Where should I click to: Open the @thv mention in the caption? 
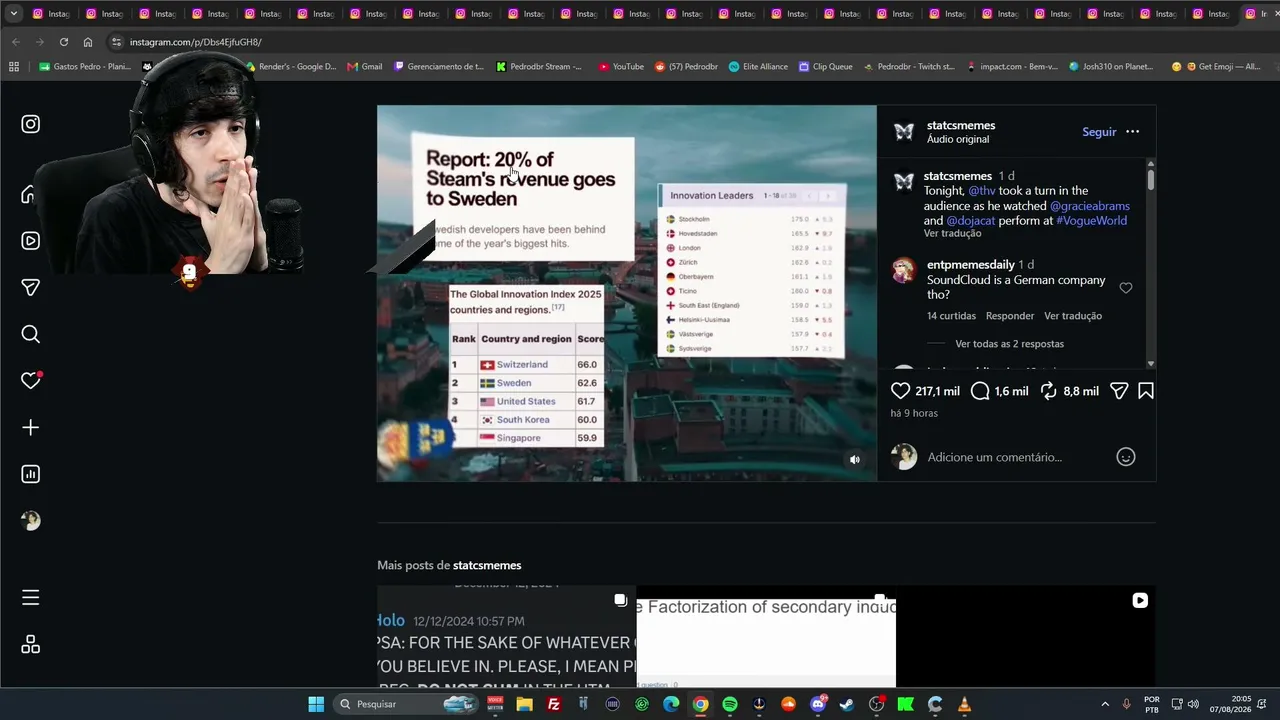[x=981, y=191]
